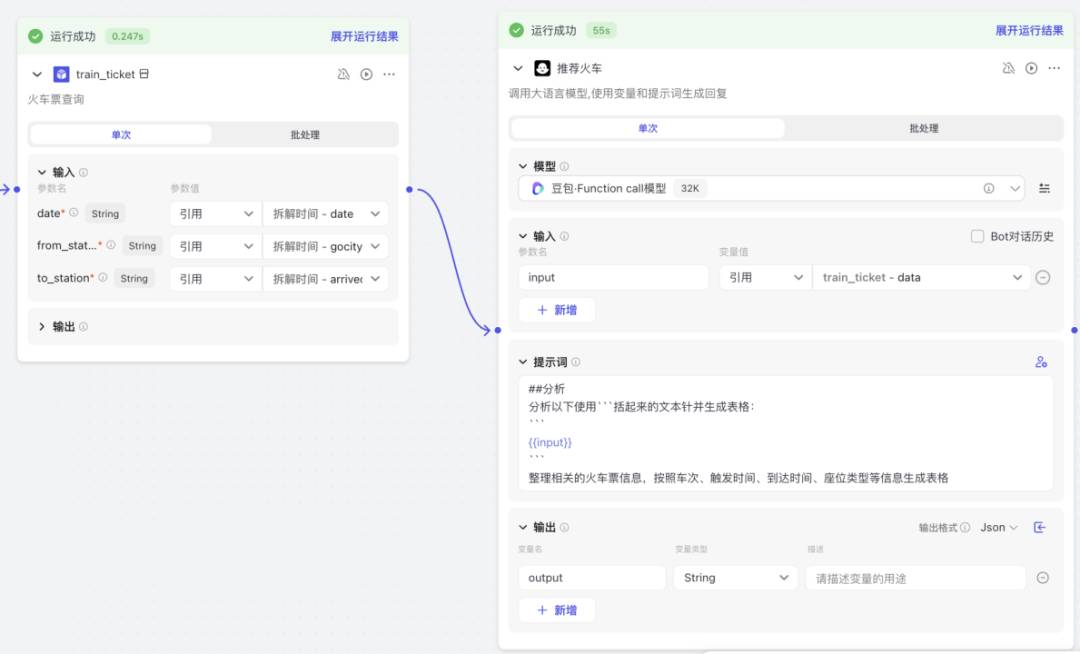Viewport: 1080px width, 654px height.
Task: Remove the input parameter row with minus icon
Action: [1043, 277]
